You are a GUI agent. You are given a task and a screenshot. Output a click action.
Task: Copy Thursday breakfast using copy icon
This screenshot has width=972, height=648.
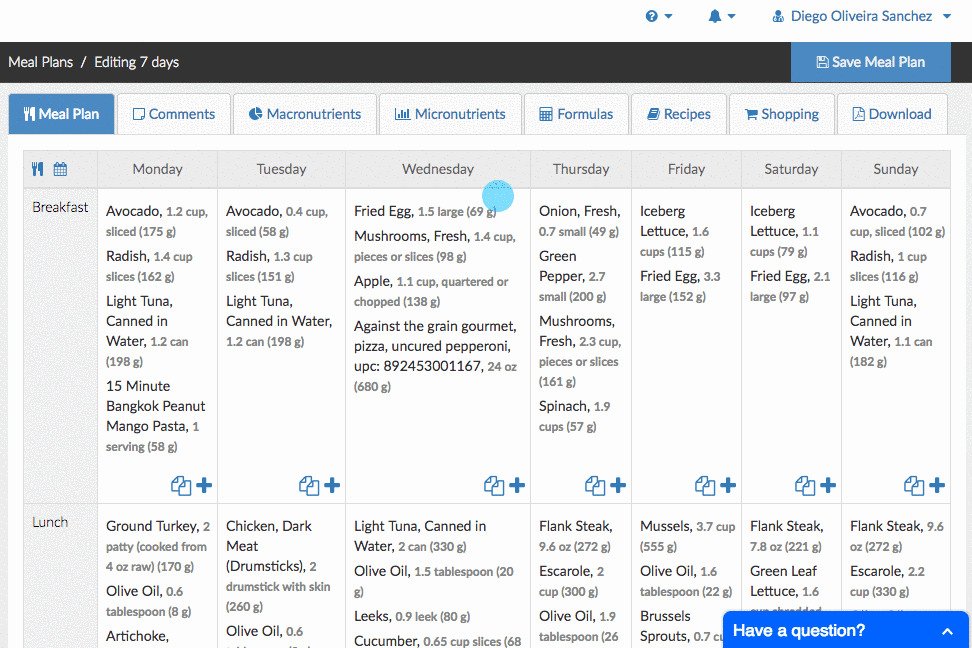click(595, 486)
